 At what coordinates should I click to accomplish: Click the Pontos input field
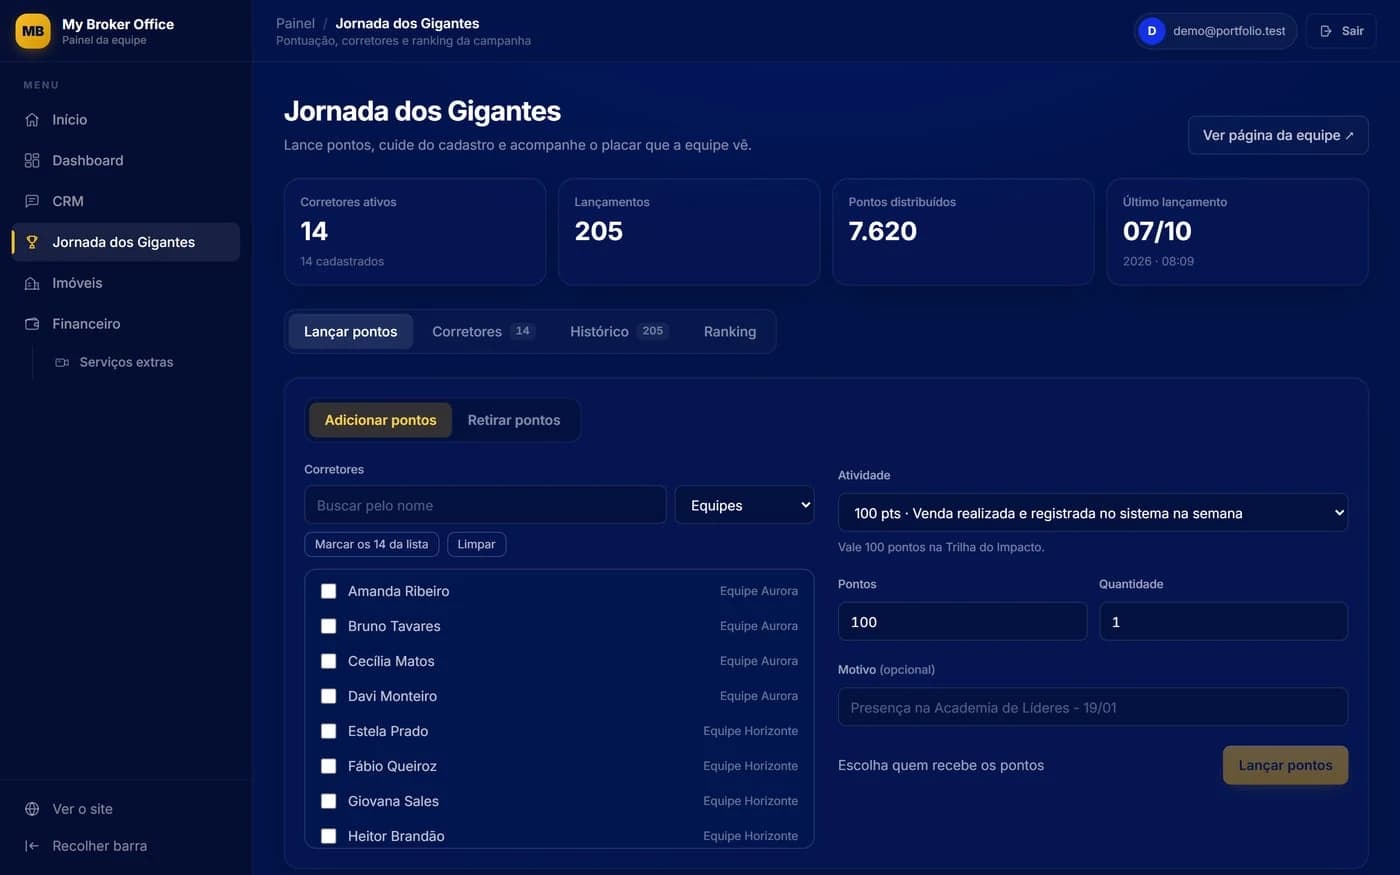(962, 623)
